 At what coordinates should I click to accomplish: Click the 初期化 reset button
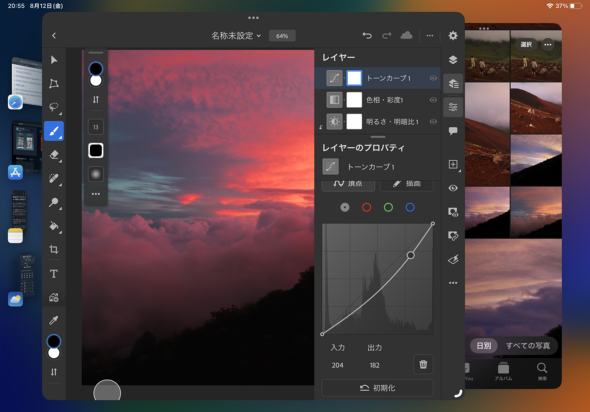377,388
